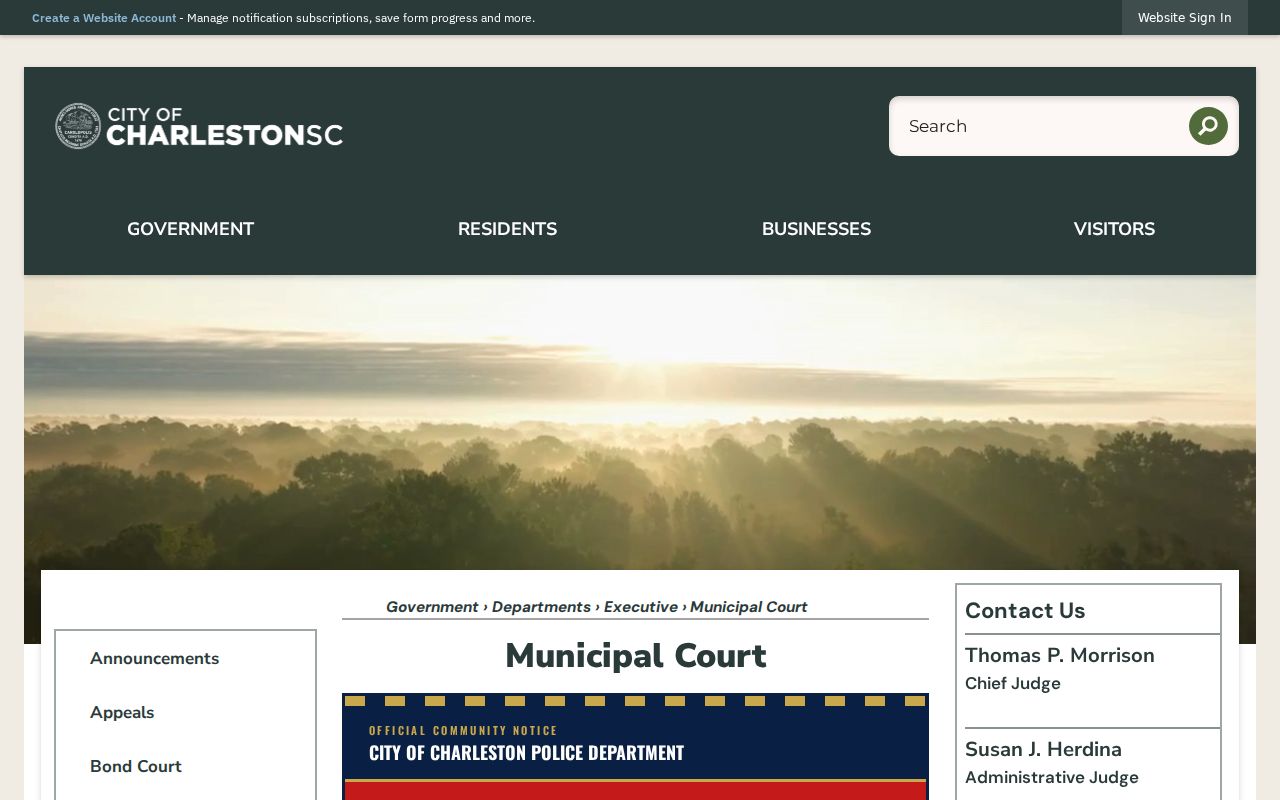Screen dimensions: 1280x800
Task: Go to Executive breadcrumb link
Action: 640,607
